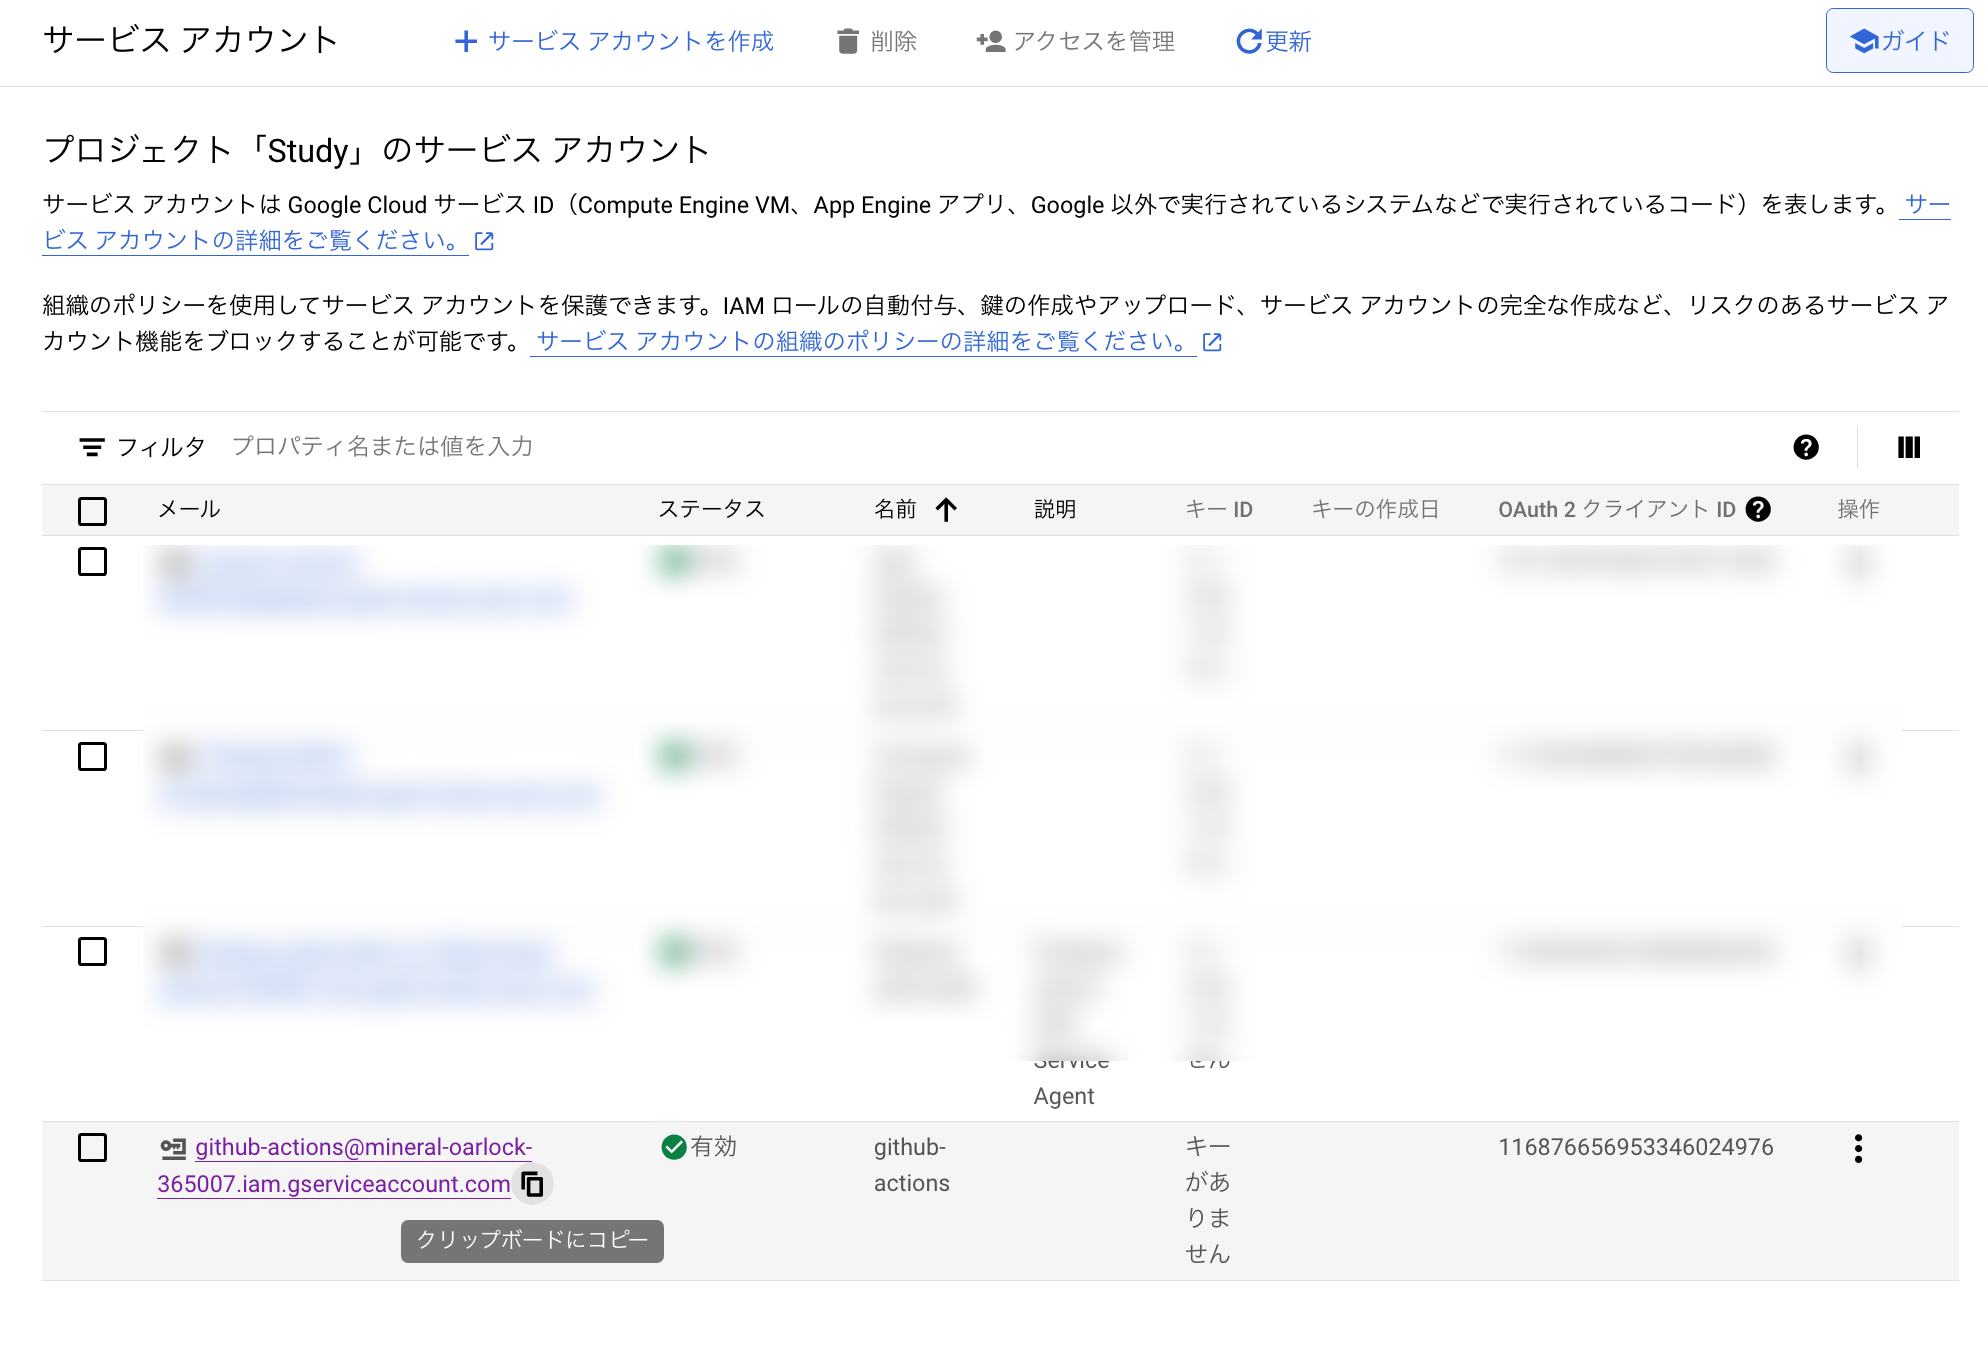Open the three-dot actions menu for github-actions

tap(1858, 1148)
